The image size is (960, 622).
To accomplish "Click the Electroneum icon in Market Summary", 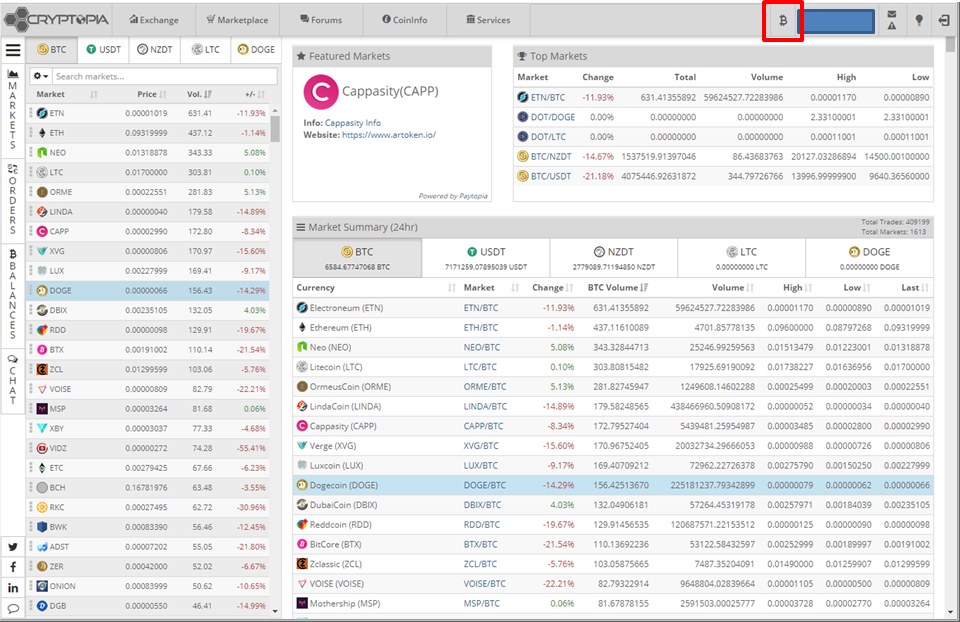I will [x=302, y=308].
